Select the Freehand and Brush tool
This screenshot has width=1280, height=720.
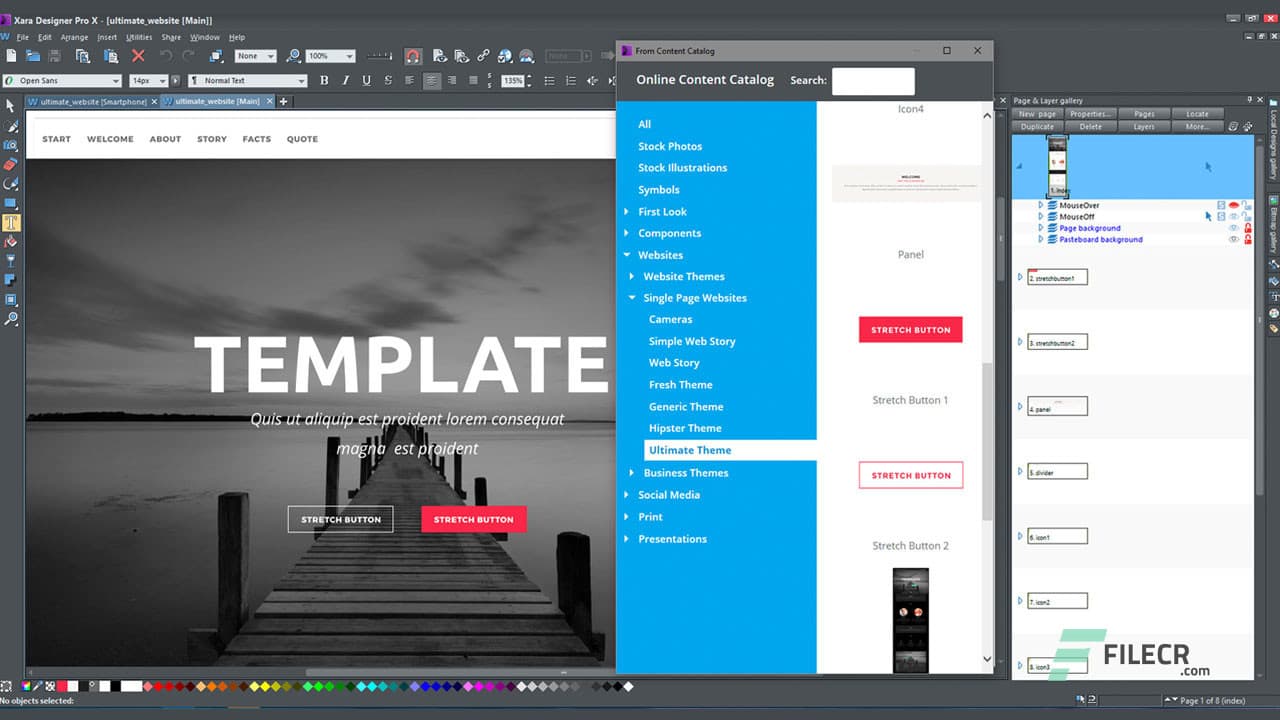click(x=12, y=126)
